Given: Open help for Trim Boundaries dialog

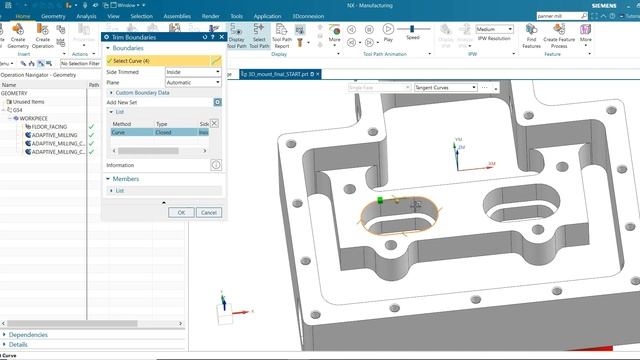Looking at the screenshot, I should pyautogui.click(x=213, y=37).
